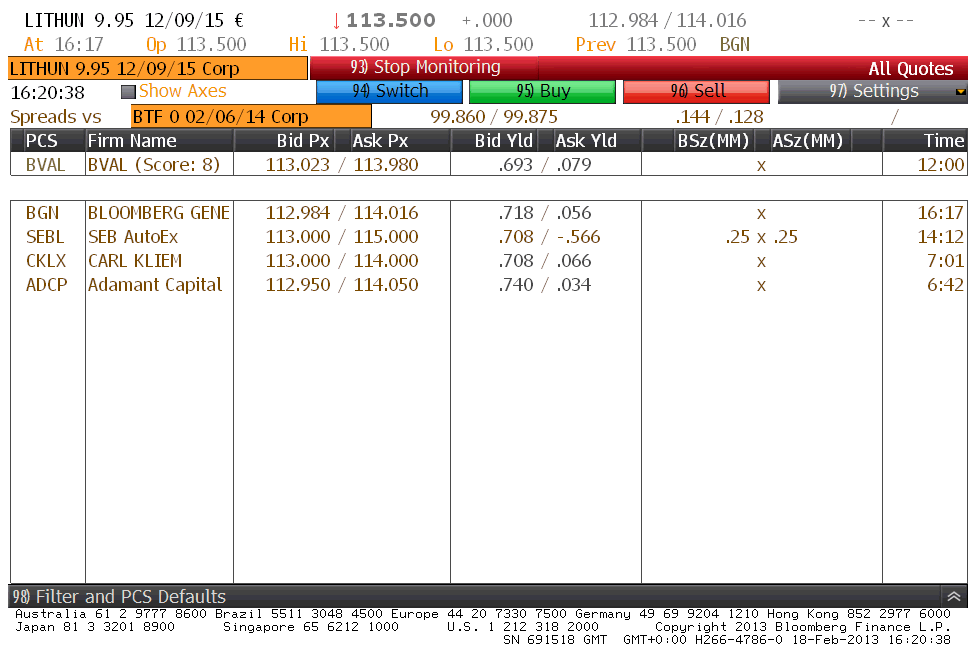Viewport: 976px width, 661px height.
Task: Select the ADCP row code
Action: point(47,285)
